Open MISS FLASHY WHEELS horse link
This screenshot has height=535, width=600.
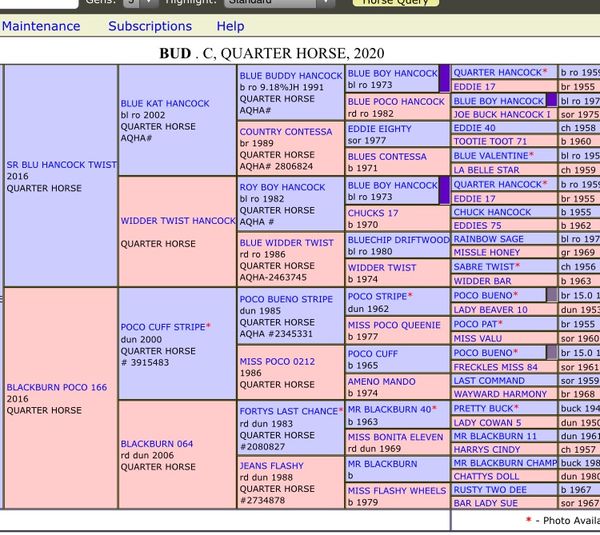coord(397,491)
